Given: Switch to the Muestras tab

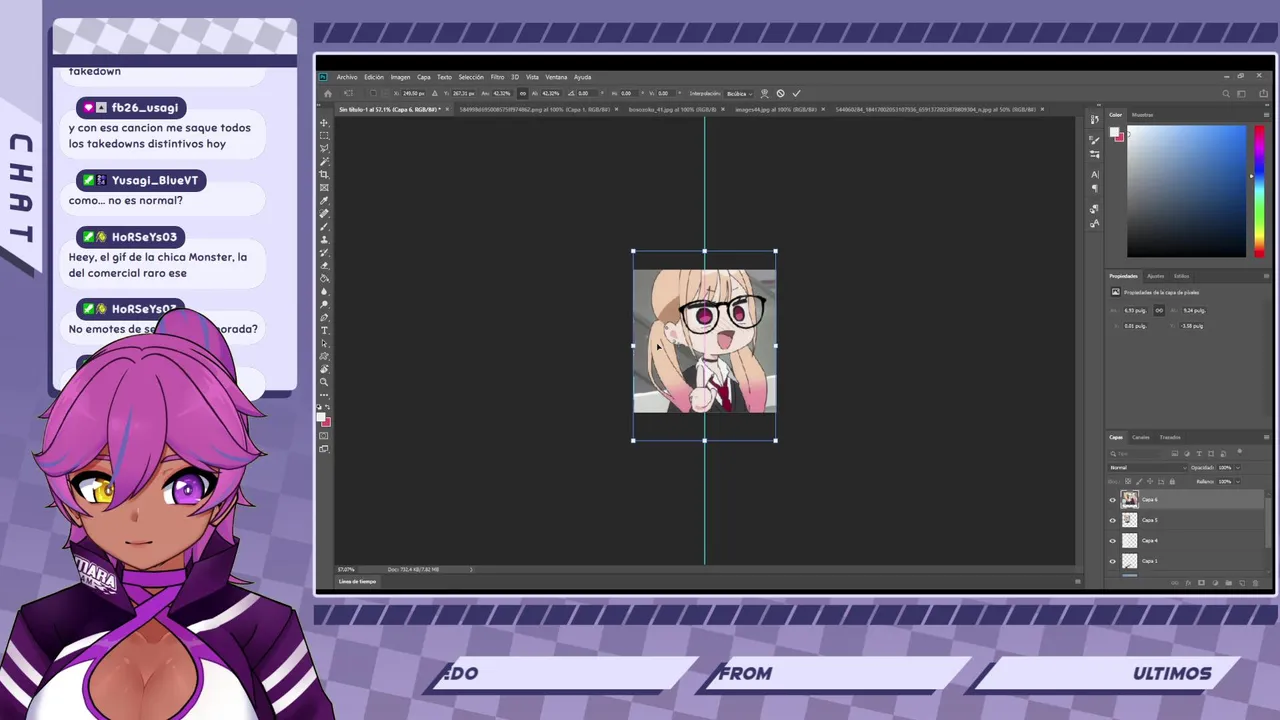Looking at the screenshot, I should [1142, 115].
